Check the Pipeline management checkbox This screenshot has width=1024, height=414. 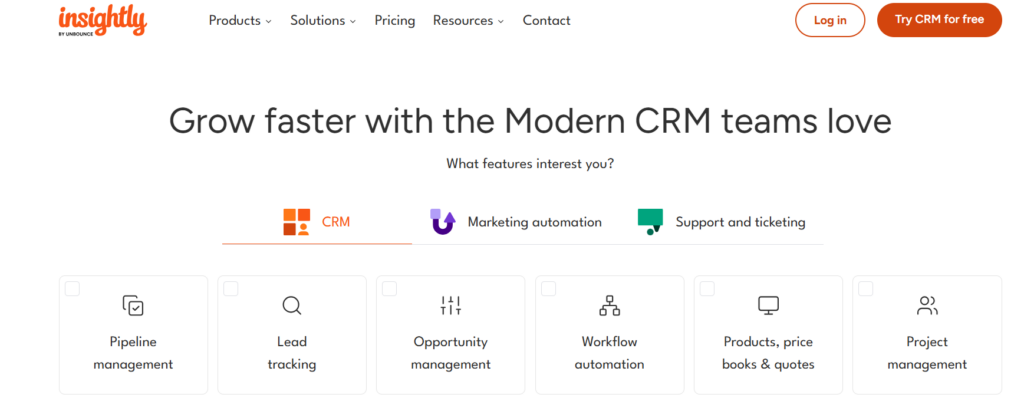[73, 289]
